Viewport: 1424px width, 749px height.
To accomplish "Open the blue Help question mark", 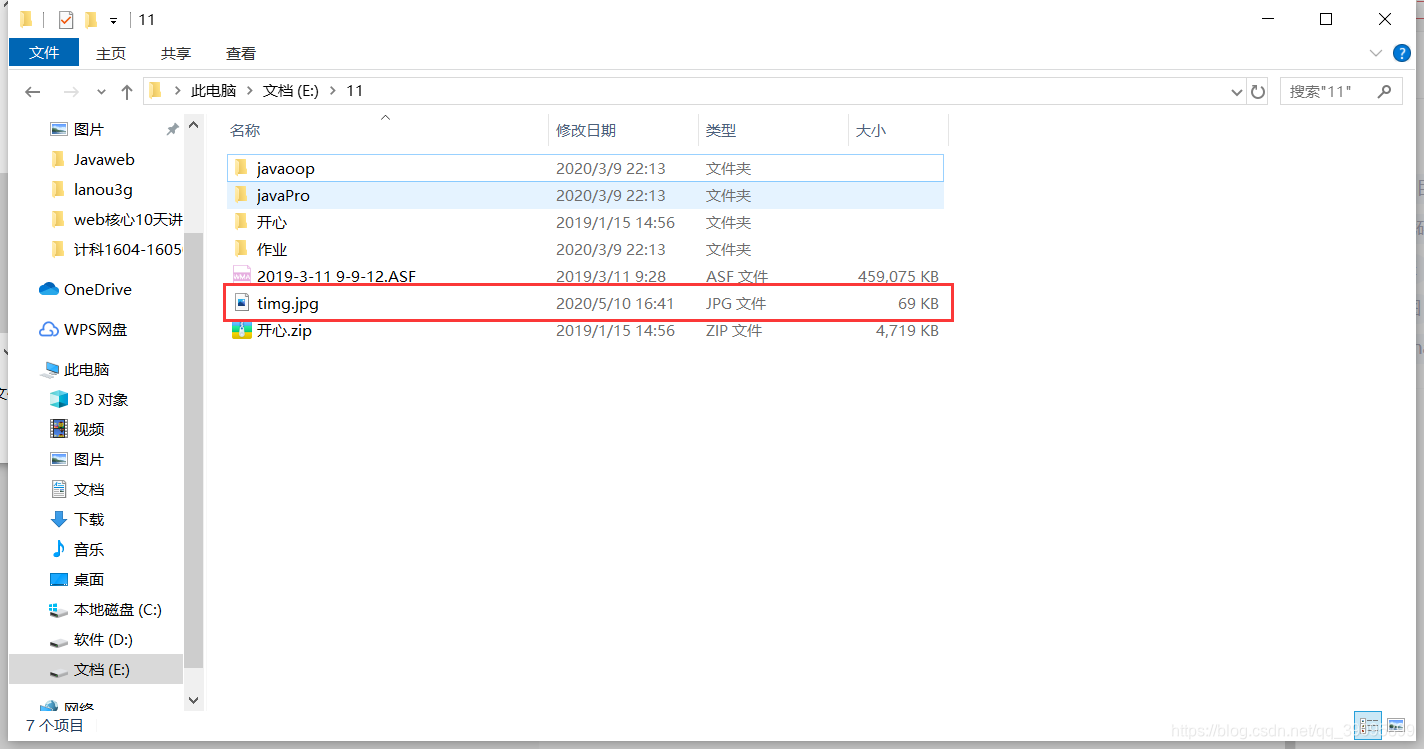I will [1400, 53].
